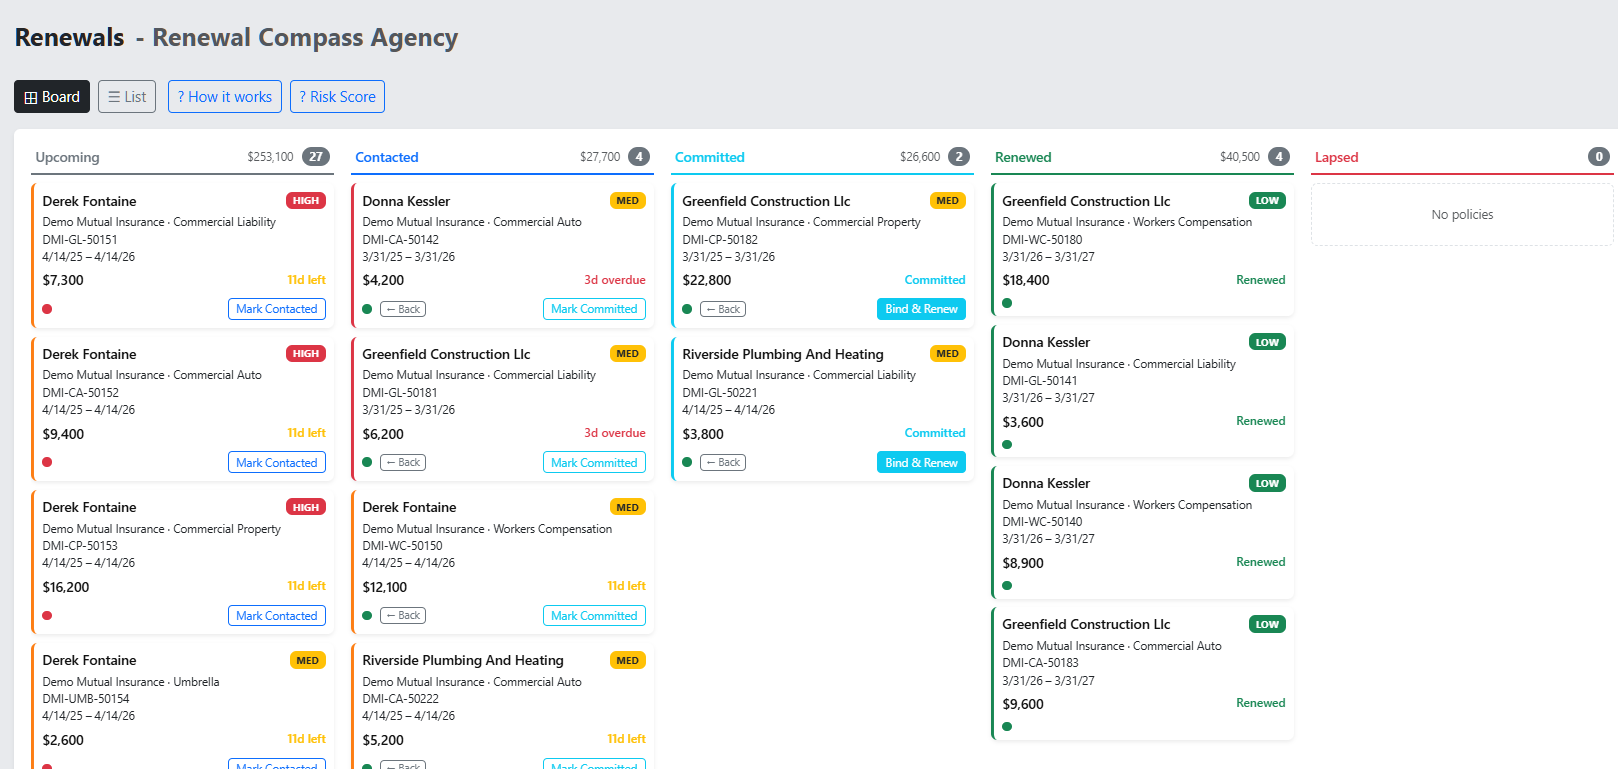Click green status dot on DMI-WC-50180 card

tap(1007, 303)
